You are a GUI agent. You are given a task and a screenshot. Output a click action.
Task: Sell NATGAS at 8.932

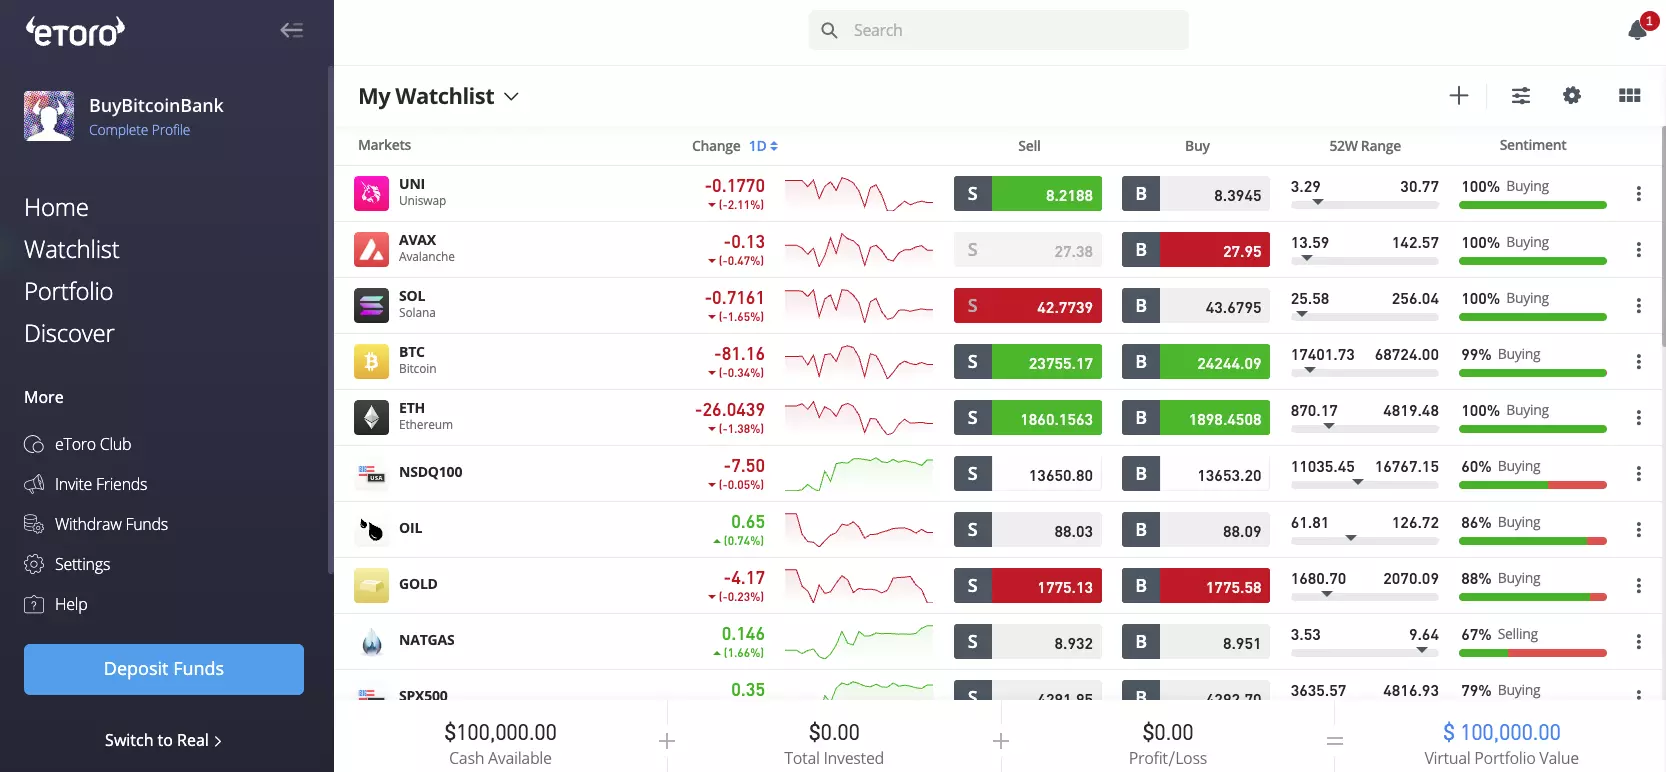point(1028,642)
